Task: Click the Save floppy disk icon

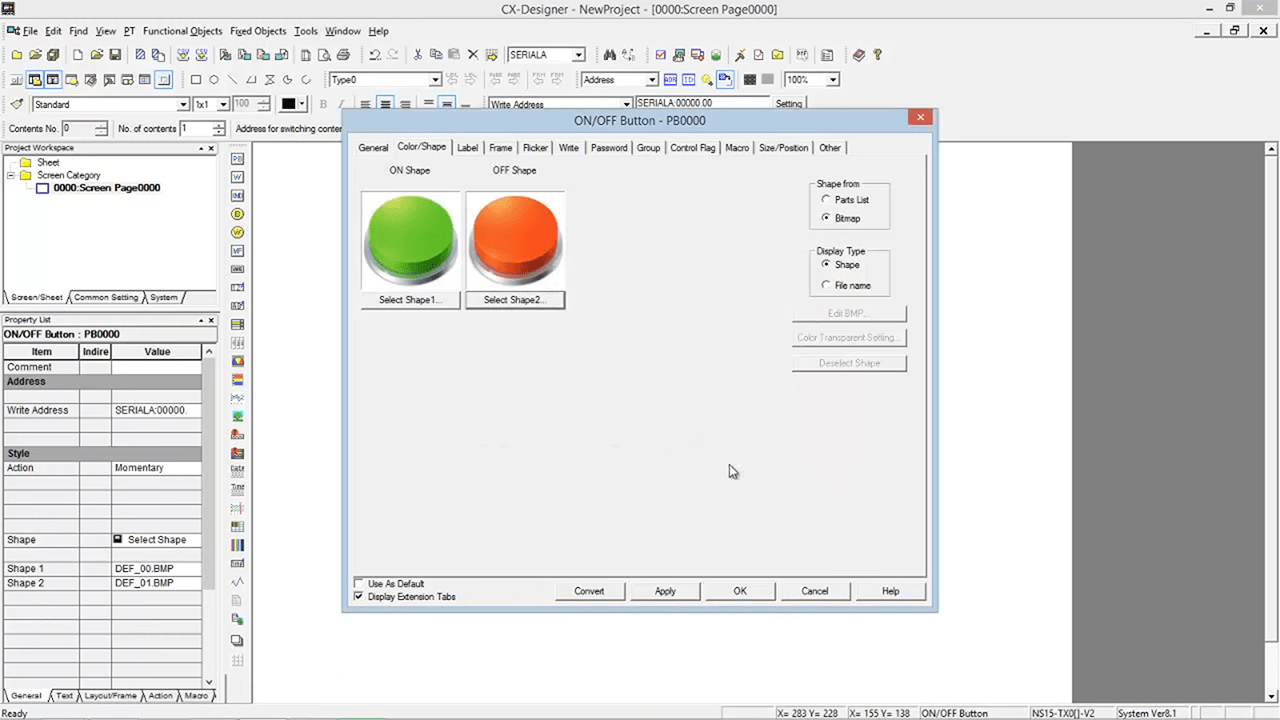Action: pyautogui.click(x=115, y=55)
